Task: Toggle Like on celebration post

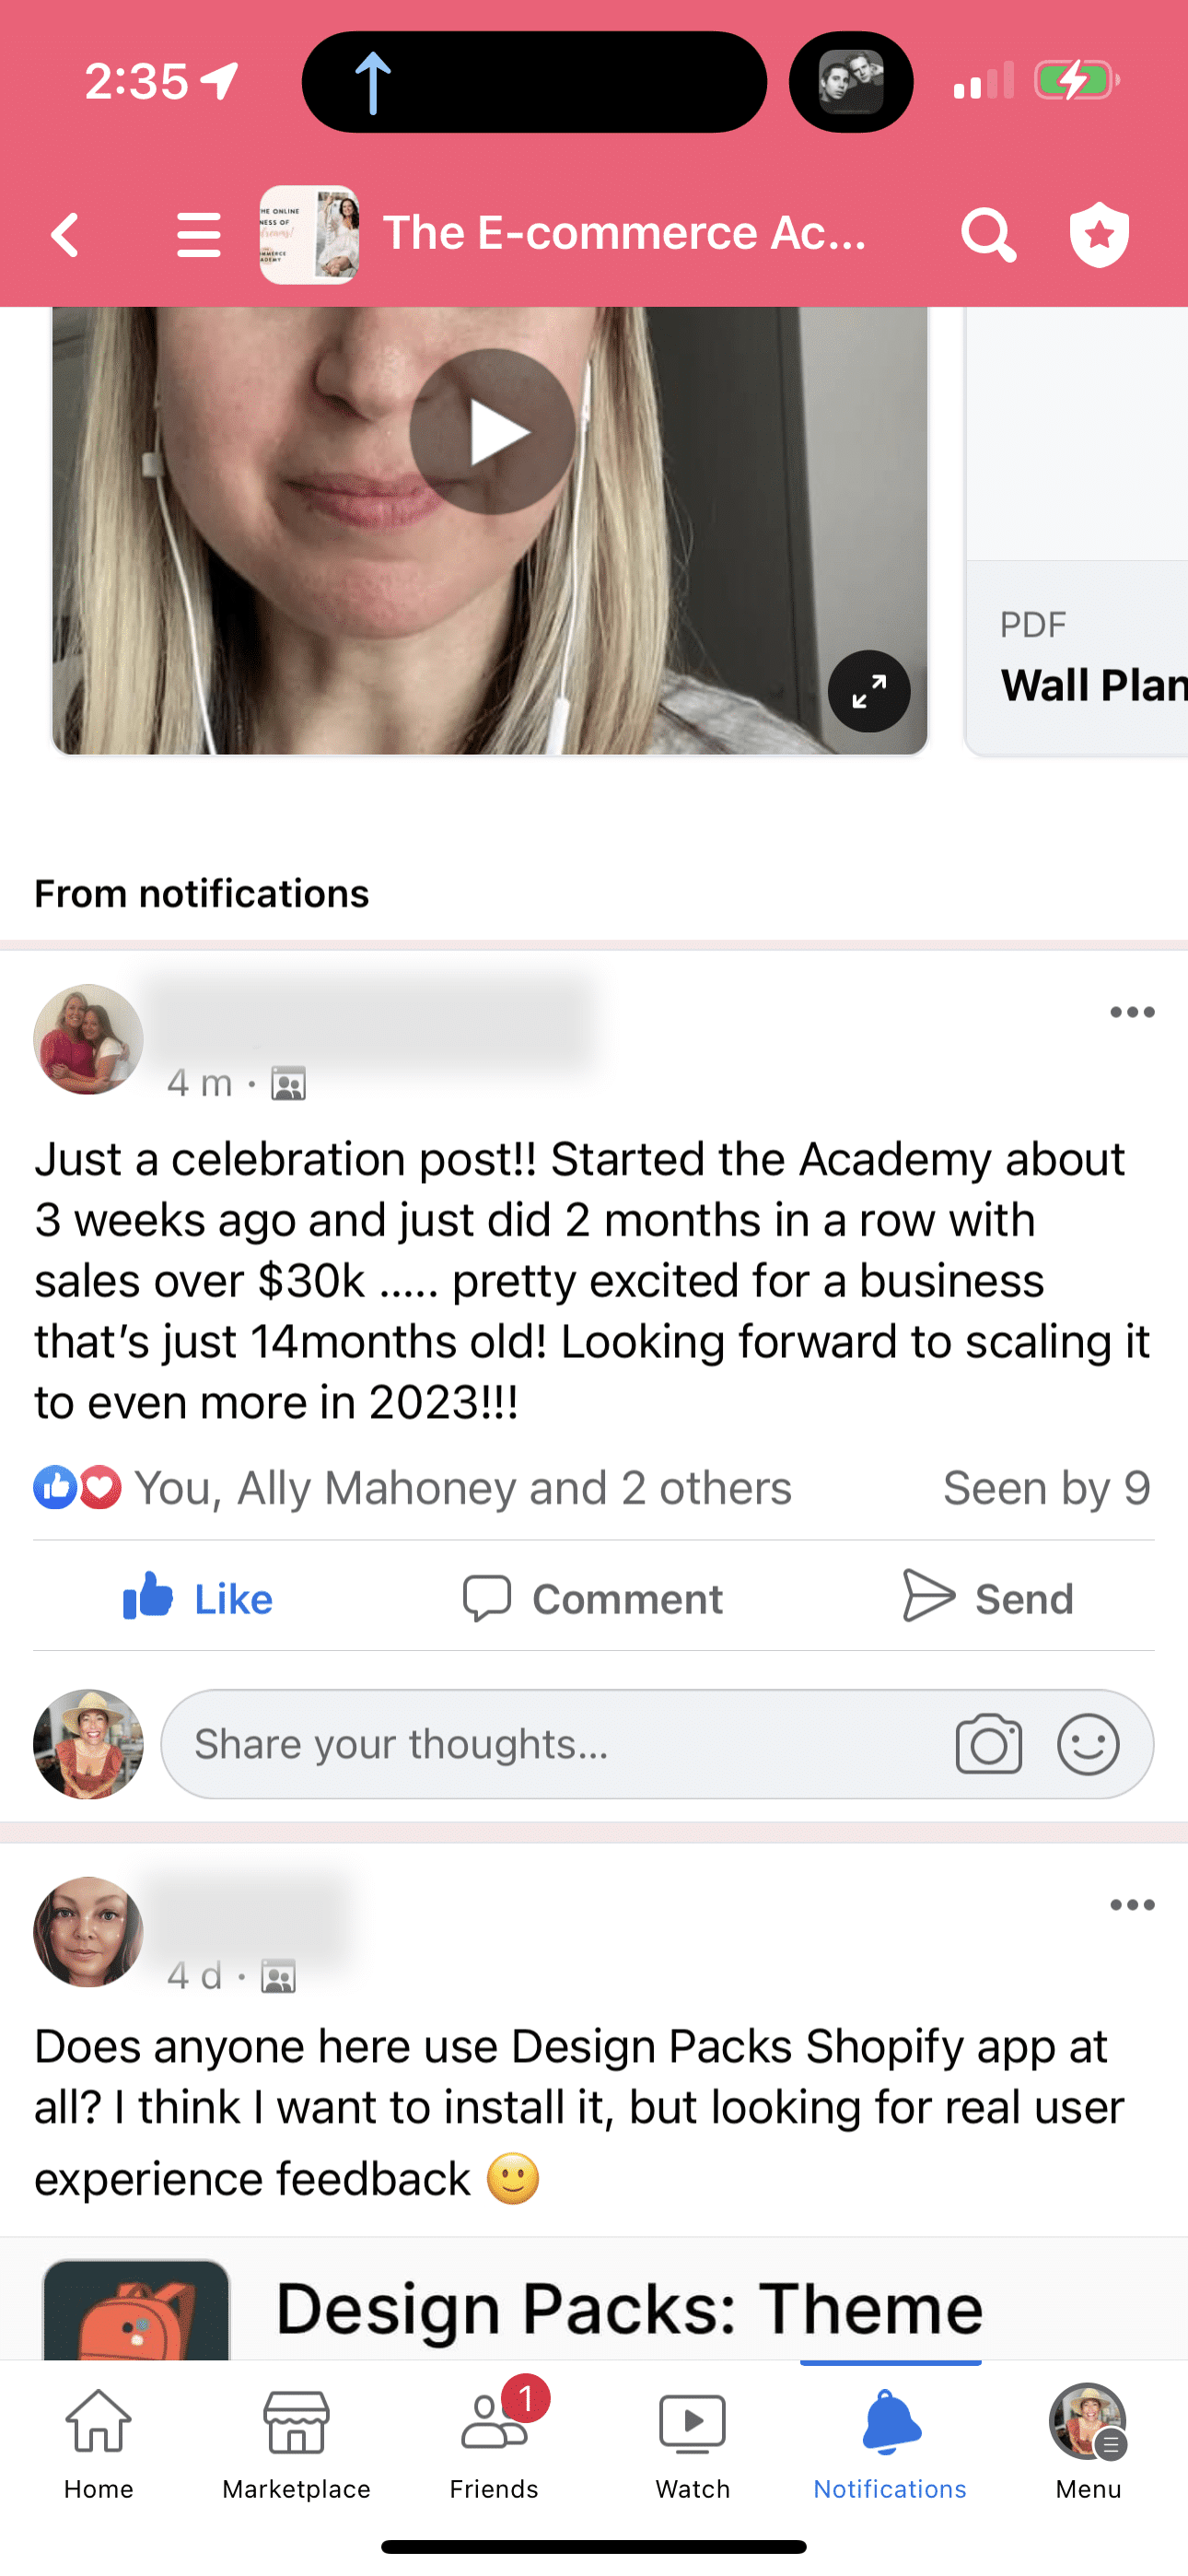Action: (198, 1598)
